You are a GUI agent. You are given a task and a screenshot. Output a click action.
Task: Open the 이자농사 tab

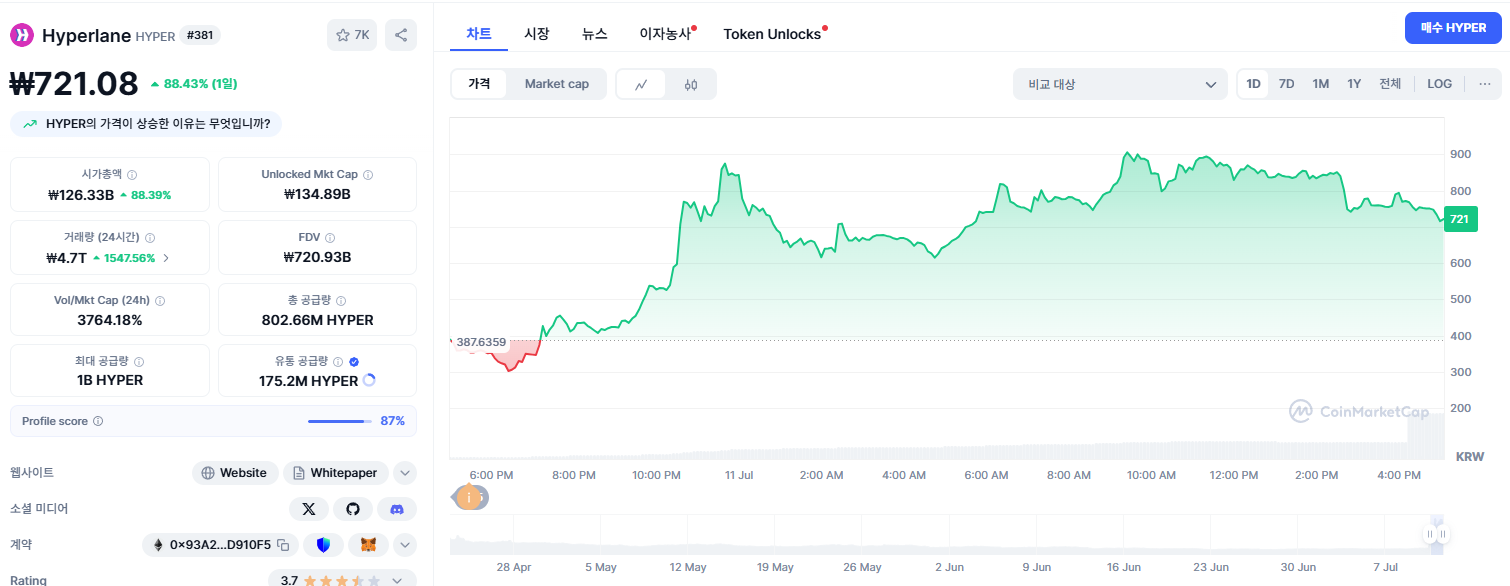click(x=666, y=33)
